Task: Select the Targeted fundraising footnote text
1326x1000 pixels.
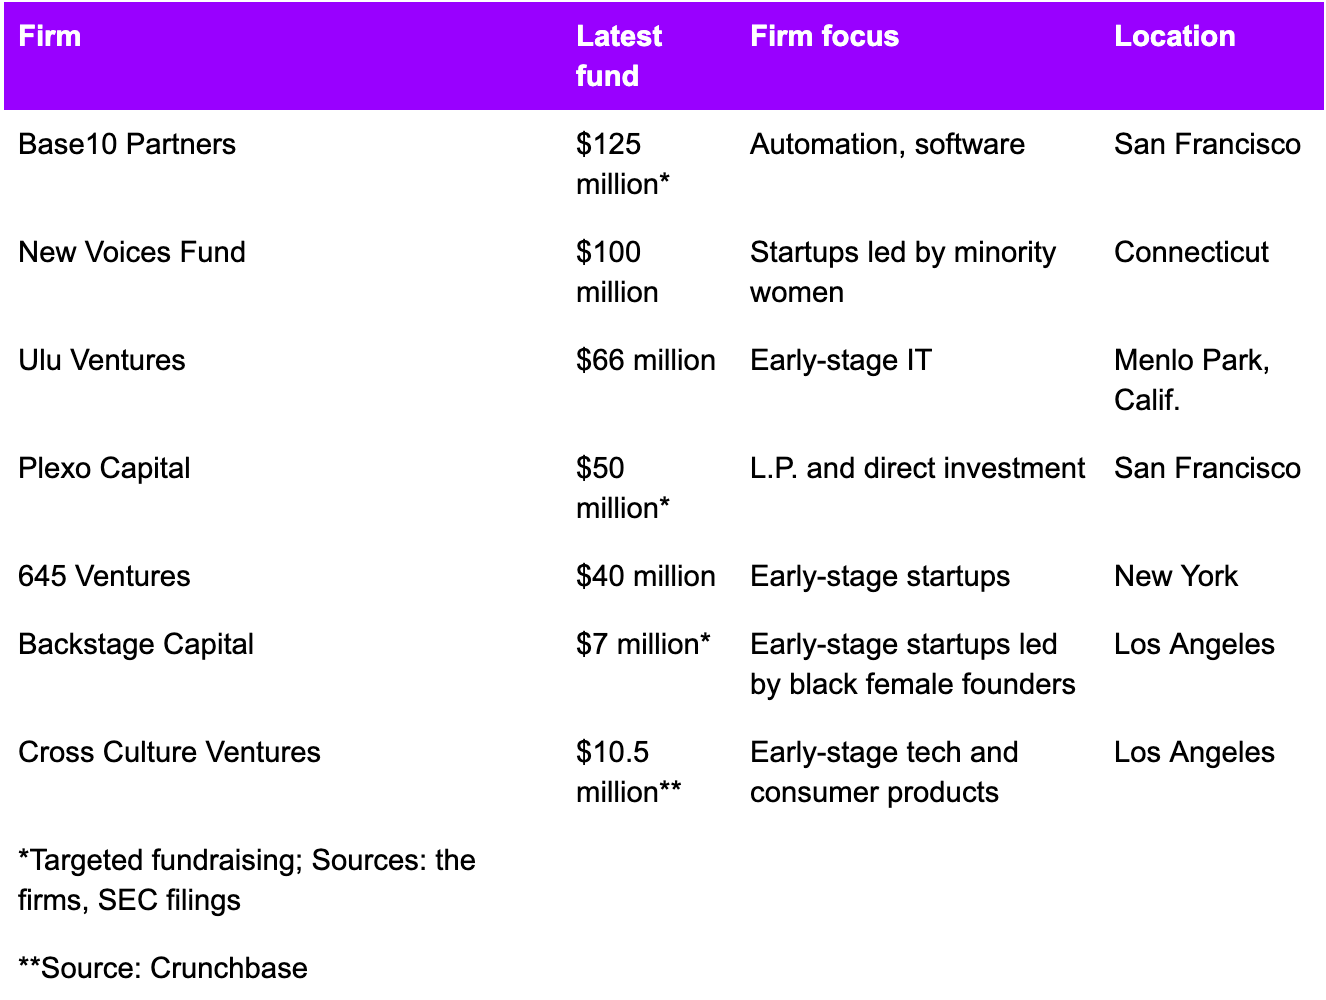Action: coord(247,880)
